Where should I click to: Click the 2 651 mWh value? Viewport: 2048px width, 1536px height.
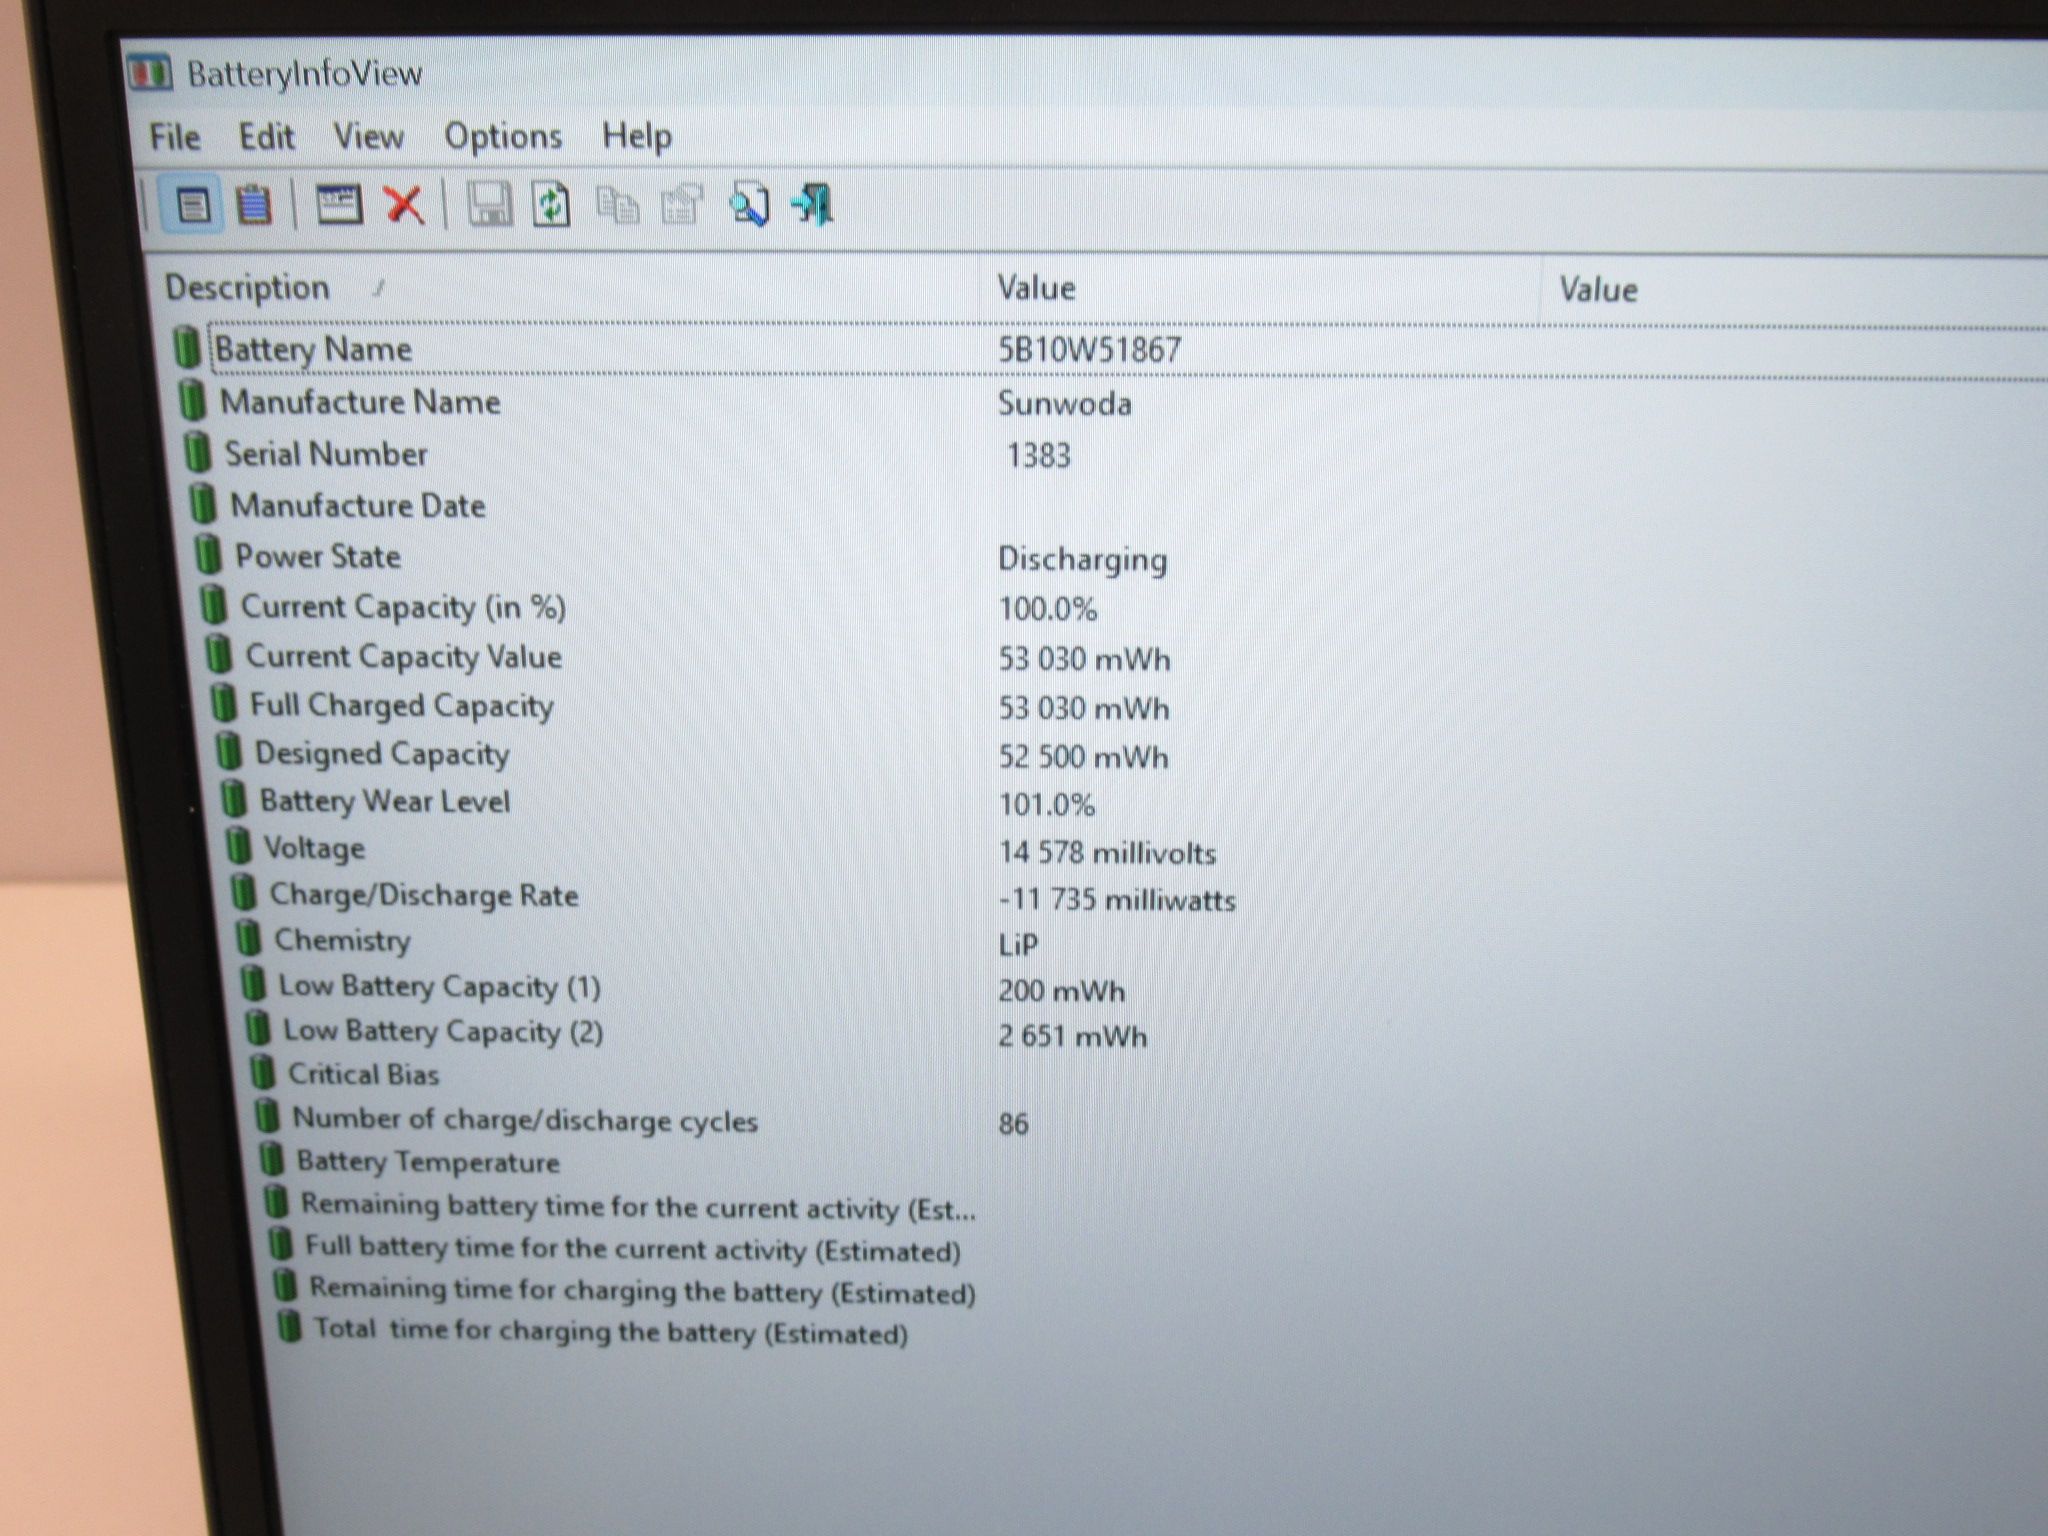click(1072, 1036)
